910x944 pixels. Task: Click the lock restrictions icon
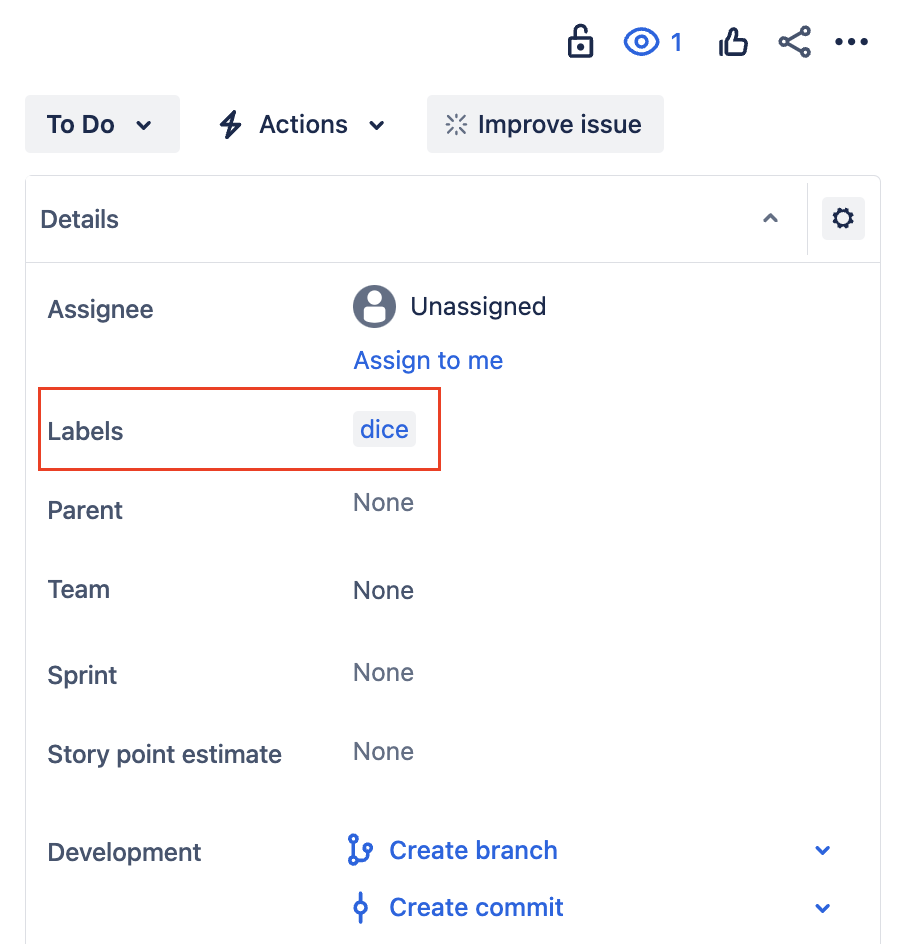[x=580, y=42]
